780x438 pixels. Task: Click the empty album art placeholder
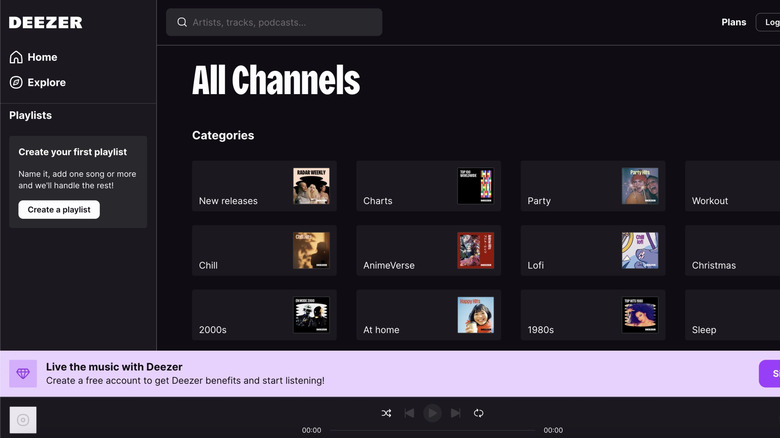(23, 420)
